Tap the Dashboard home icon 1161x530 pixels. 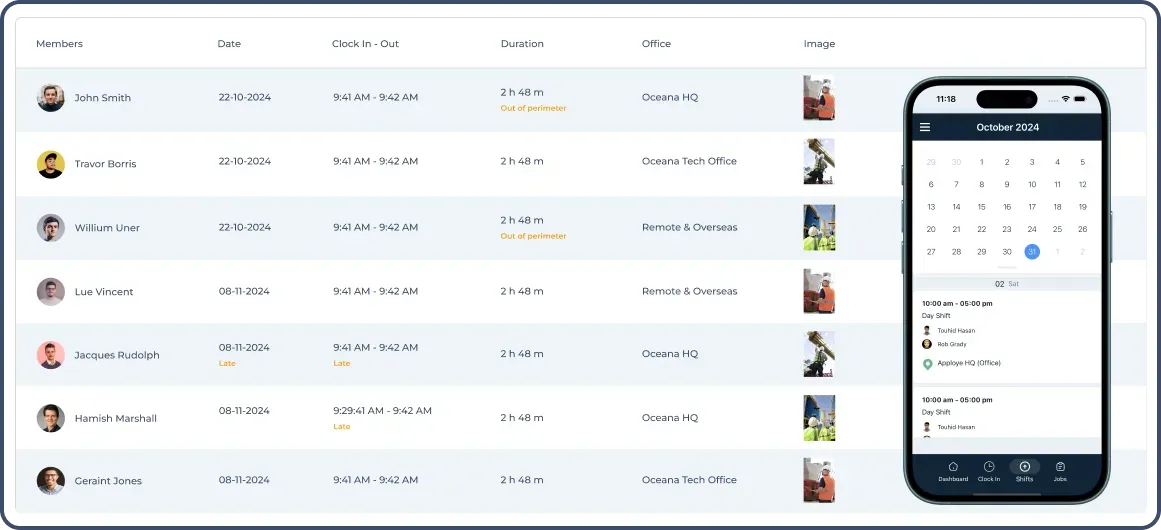click(x=953, y=467)
